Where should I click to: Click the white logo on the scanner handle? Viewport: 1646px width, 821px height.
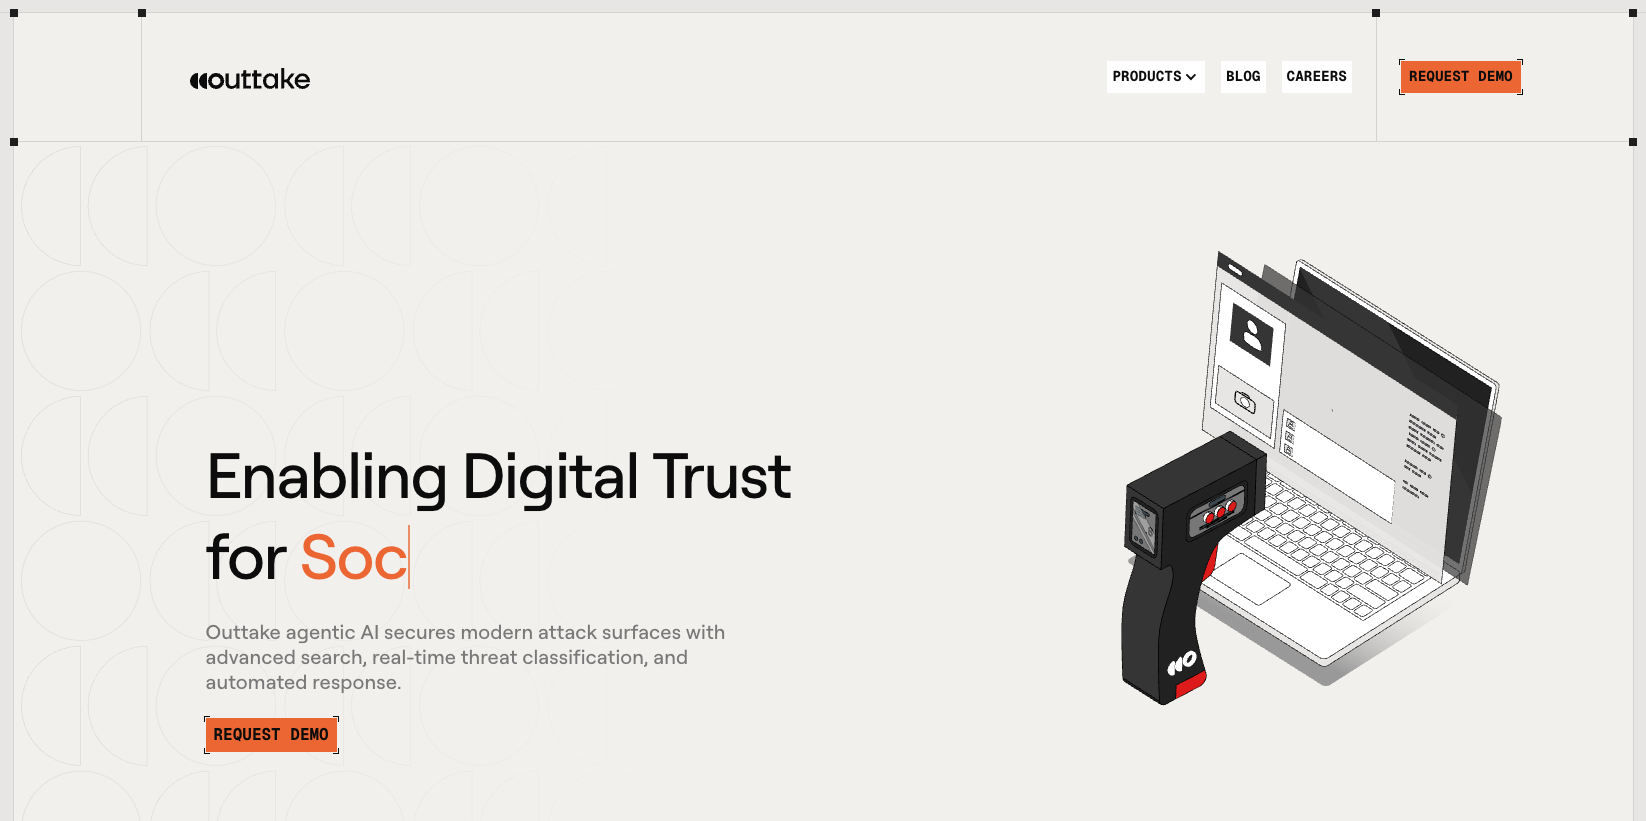pos(1182,662)
